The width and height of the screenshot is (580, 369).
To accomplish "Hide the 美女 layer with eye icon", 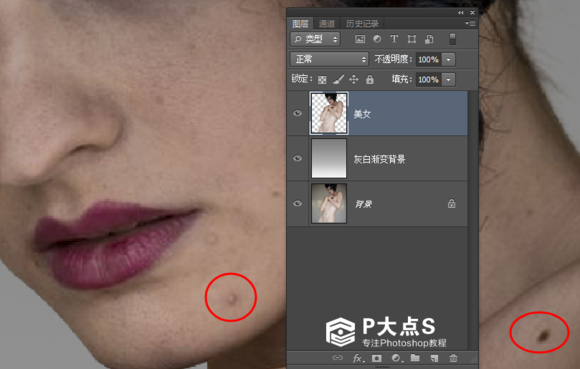I will tap(297, 113).
